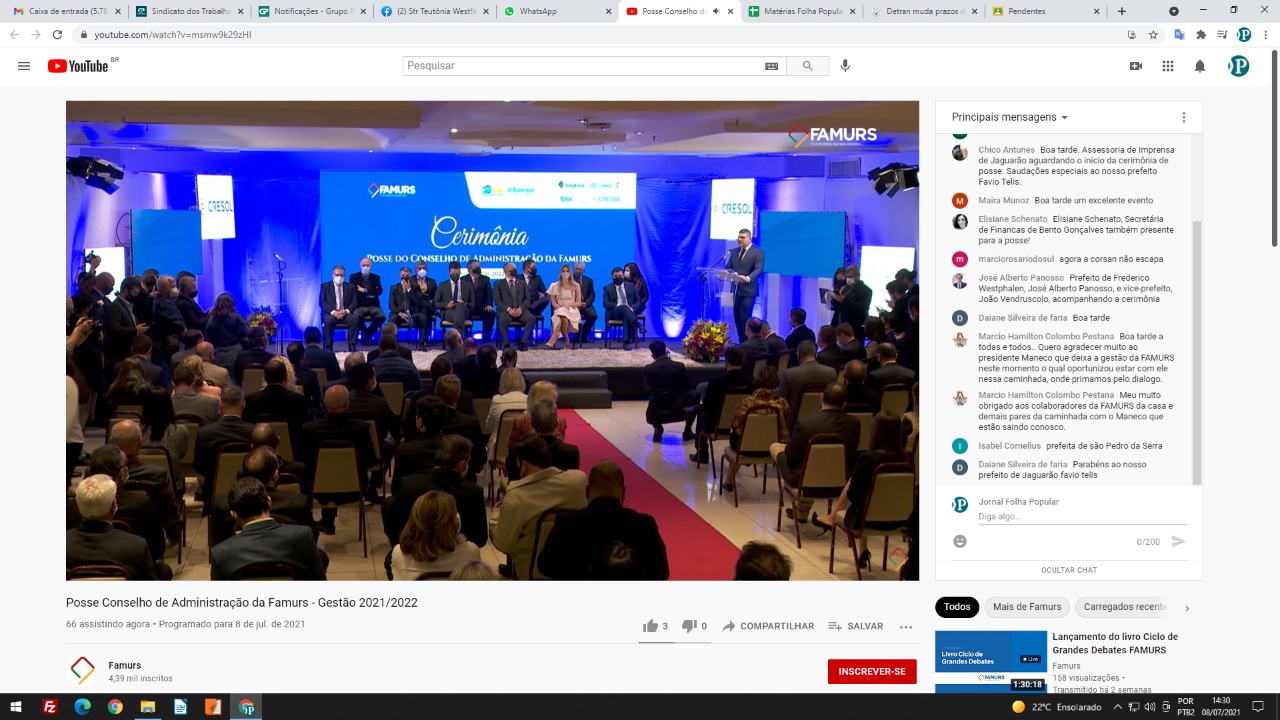1280x720 pixels.
Task: Open more actions ellipsis below video
Action: (x=906, y=627)
